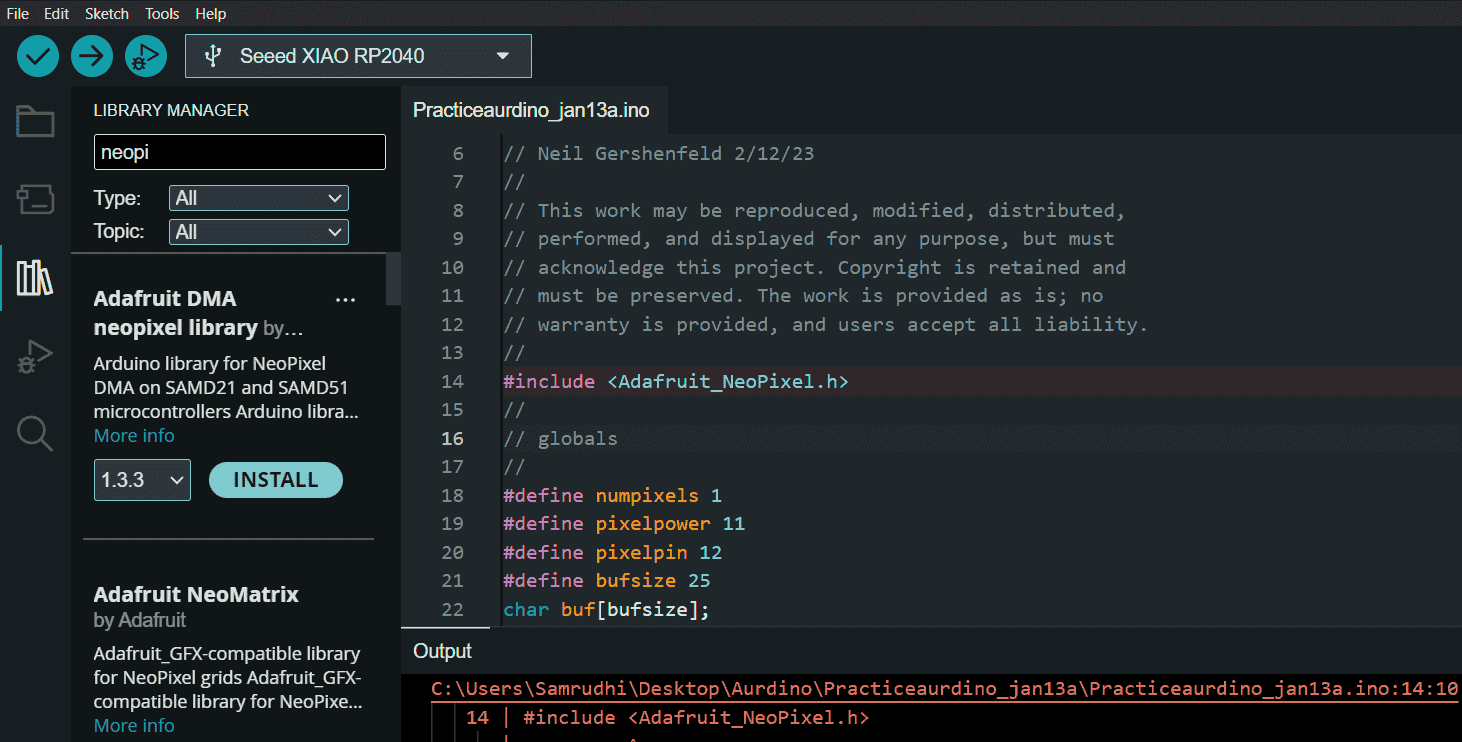Click the '#define pixelpin 12' line

[x=612, y=552]
